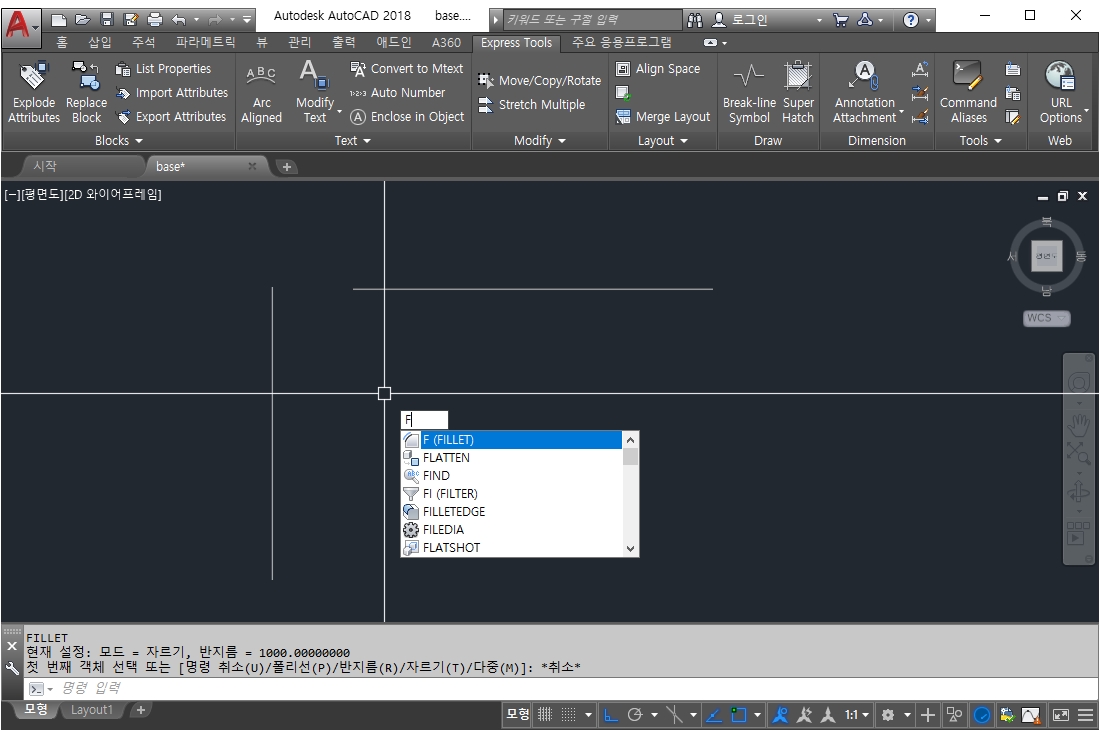Click the search binoculars icon
The width and height of the screenshot is (1100, 731).
click(x=695, y=20)
